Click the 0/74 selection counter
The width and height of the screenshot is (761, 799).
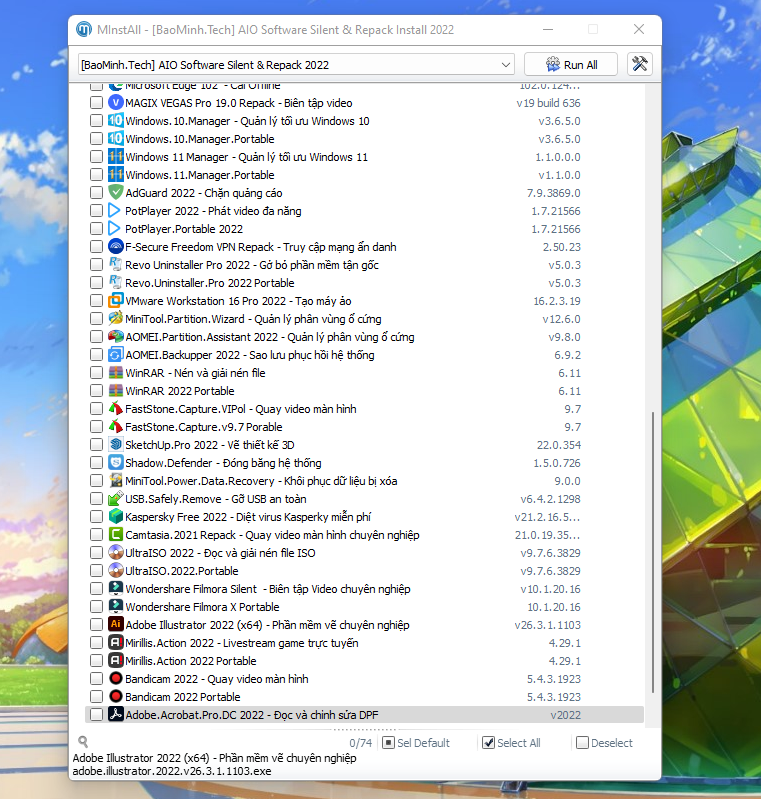[x=360, y=742]
